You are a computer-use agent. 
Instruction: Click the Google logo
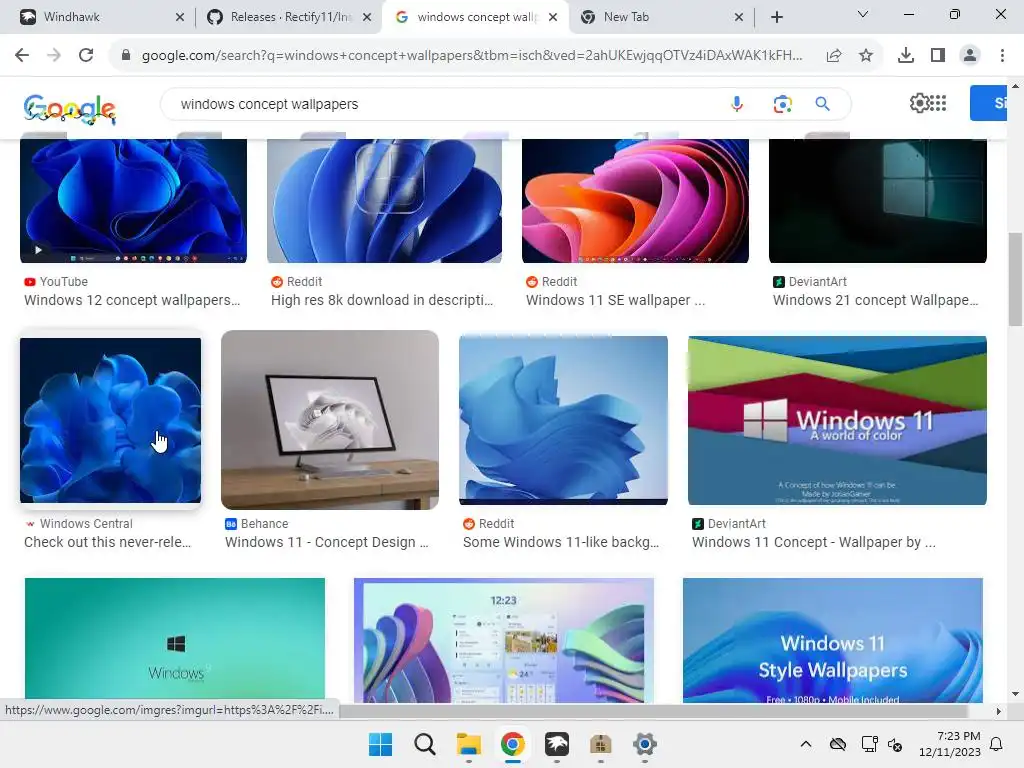tap(70, 108)
